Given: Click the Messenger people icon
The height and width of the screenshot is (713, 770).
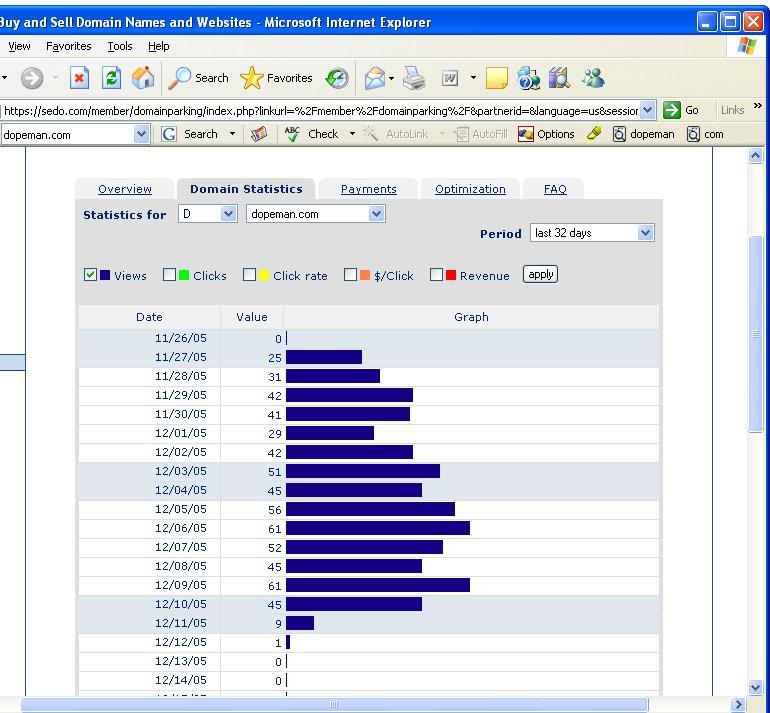Looking at the screenshot, I should click(593, 78).
